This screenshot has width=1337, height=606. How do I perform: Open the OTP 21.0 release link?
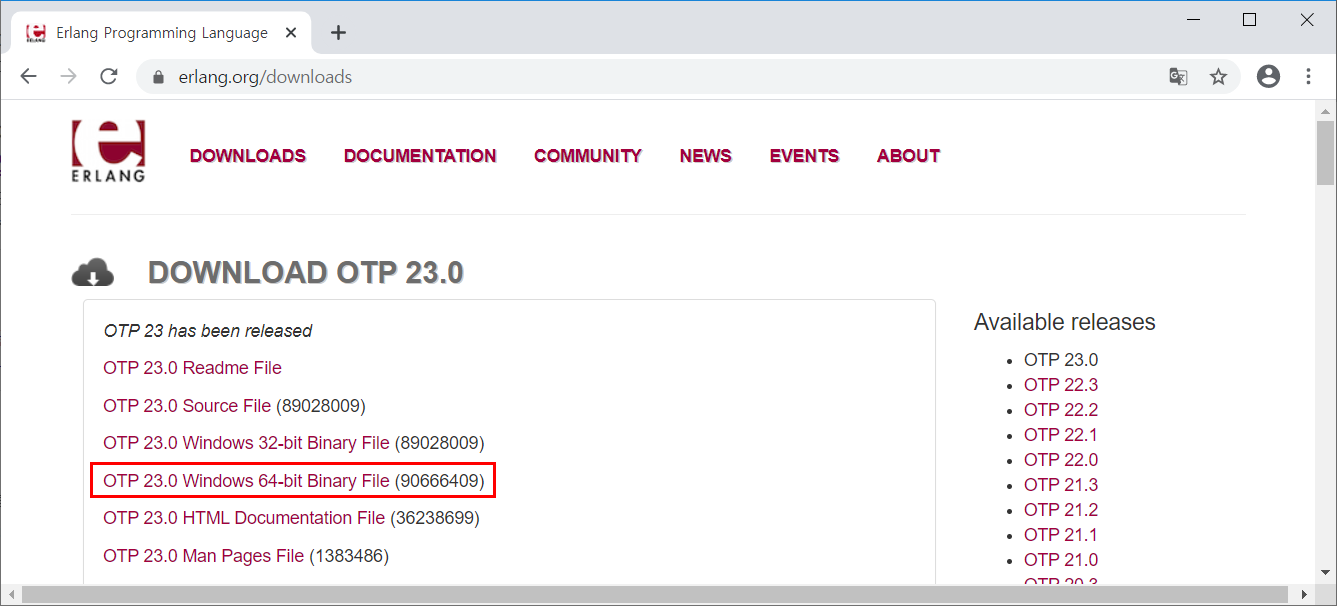point(1061,560)
